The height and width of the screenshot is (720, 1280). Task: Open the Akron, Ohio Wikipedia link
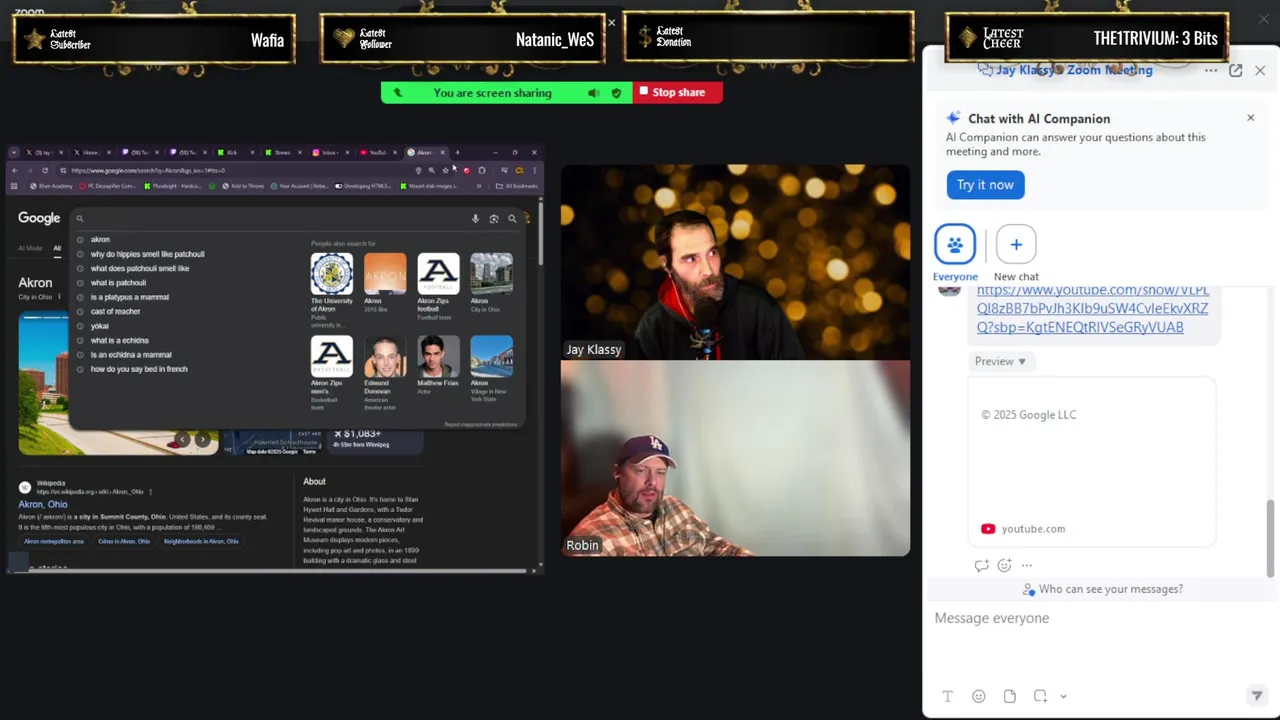pyautogui.click(x=43, y=504)
